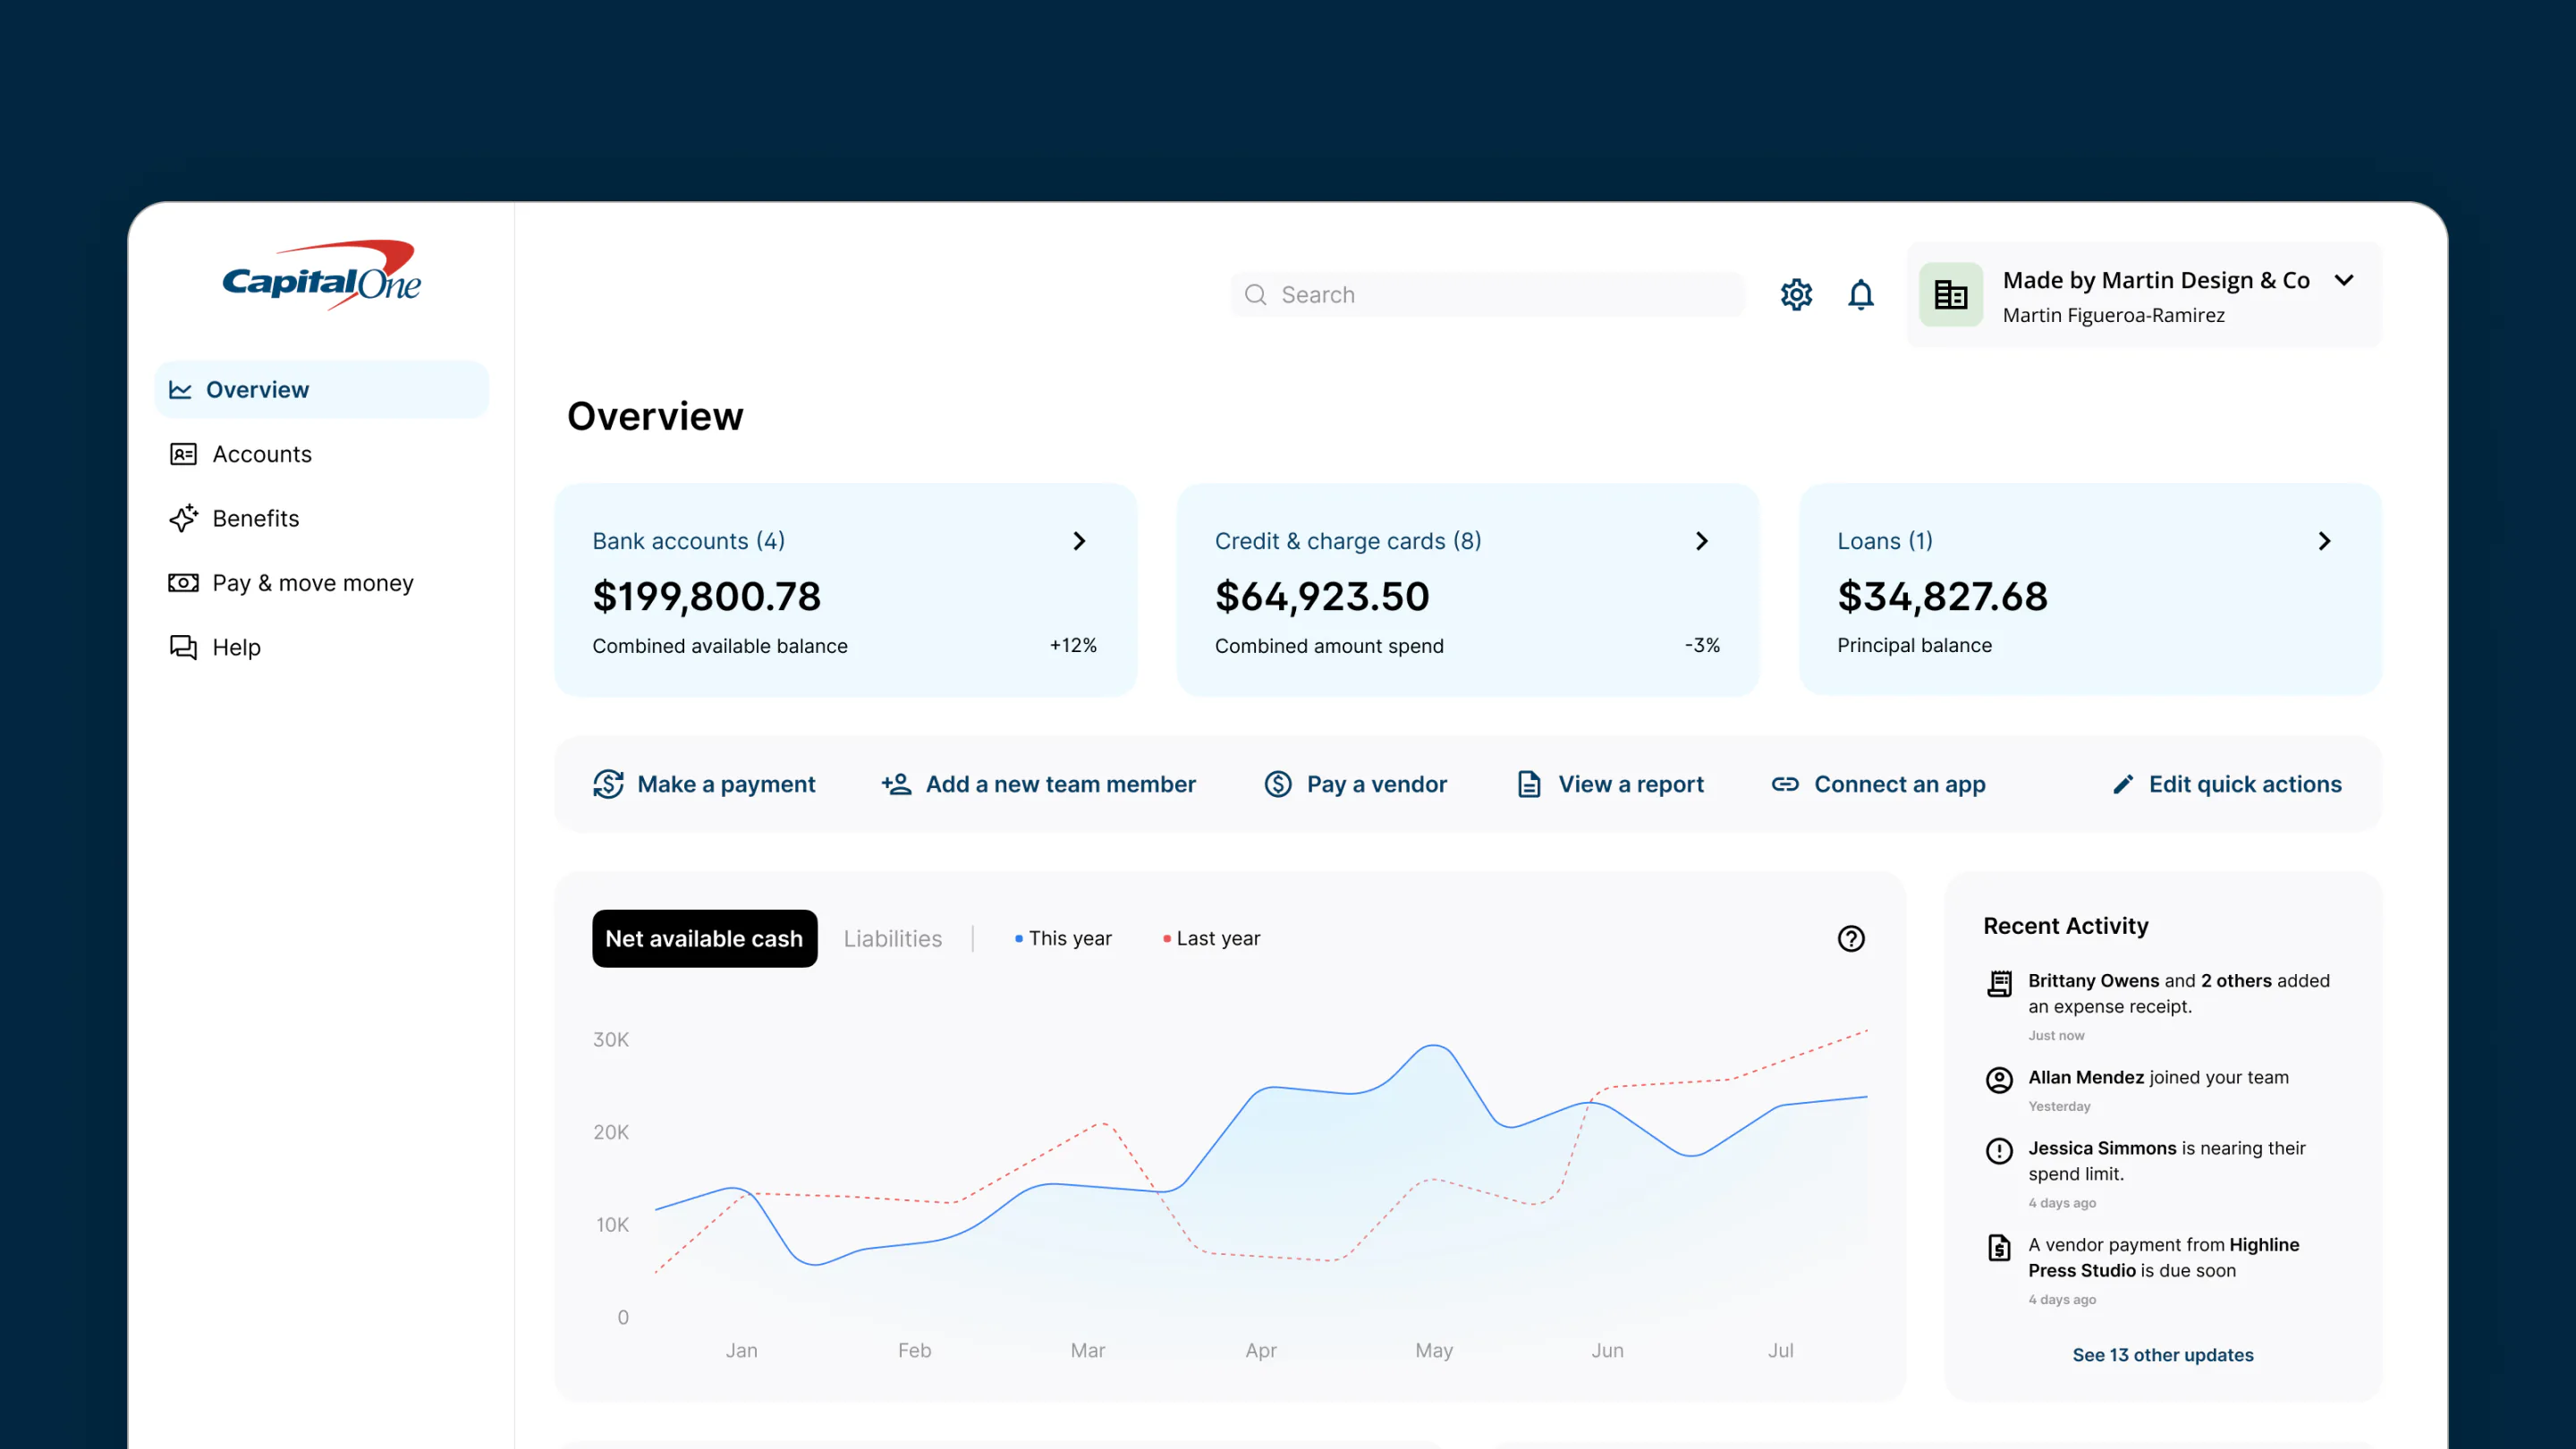Click Allan Mendez's profile activity icon

click(1999, 1080)
